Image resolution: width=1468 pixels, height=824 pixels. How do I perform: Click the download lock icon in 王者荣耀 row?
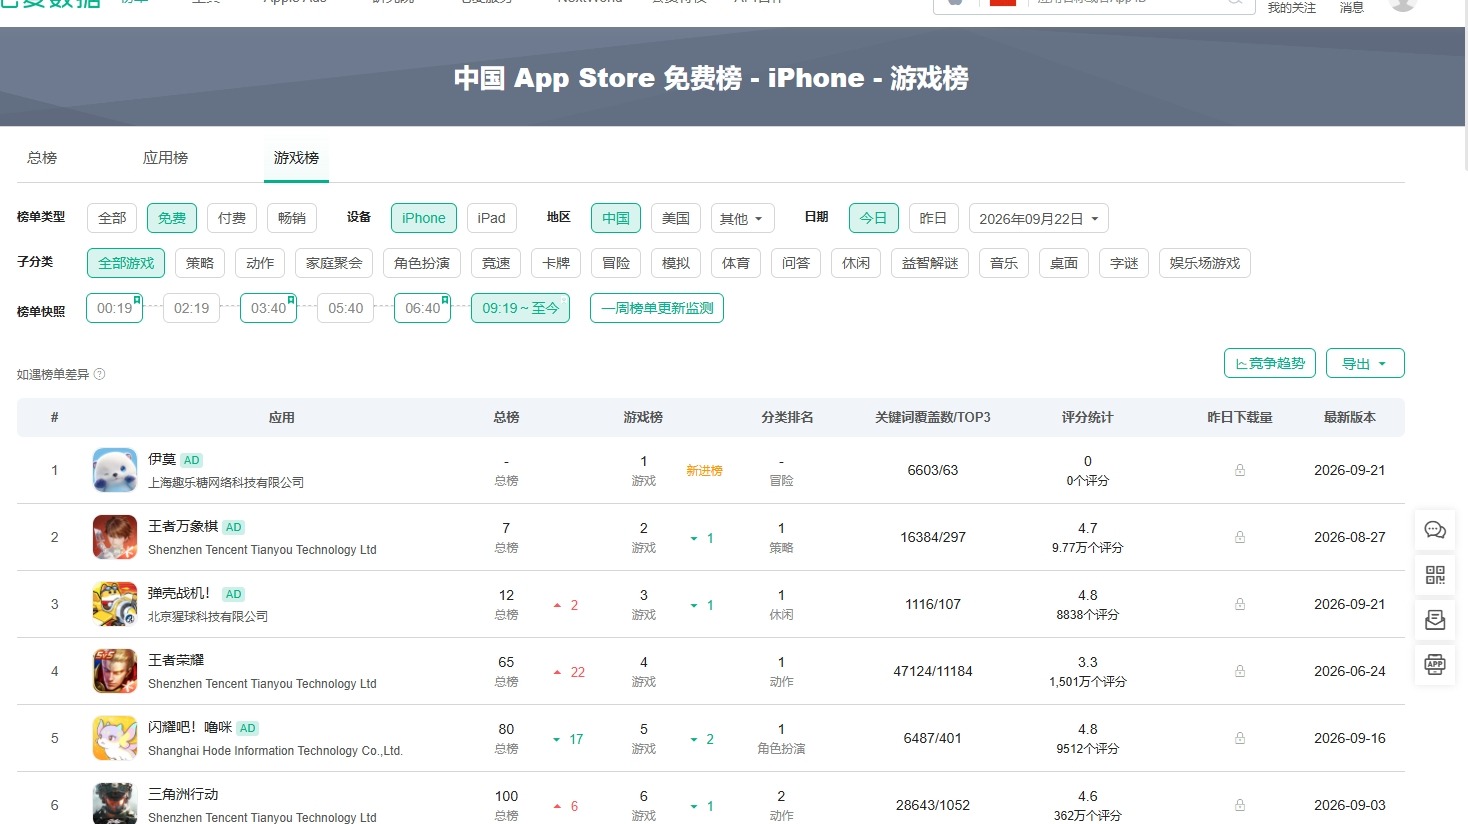1240,671
